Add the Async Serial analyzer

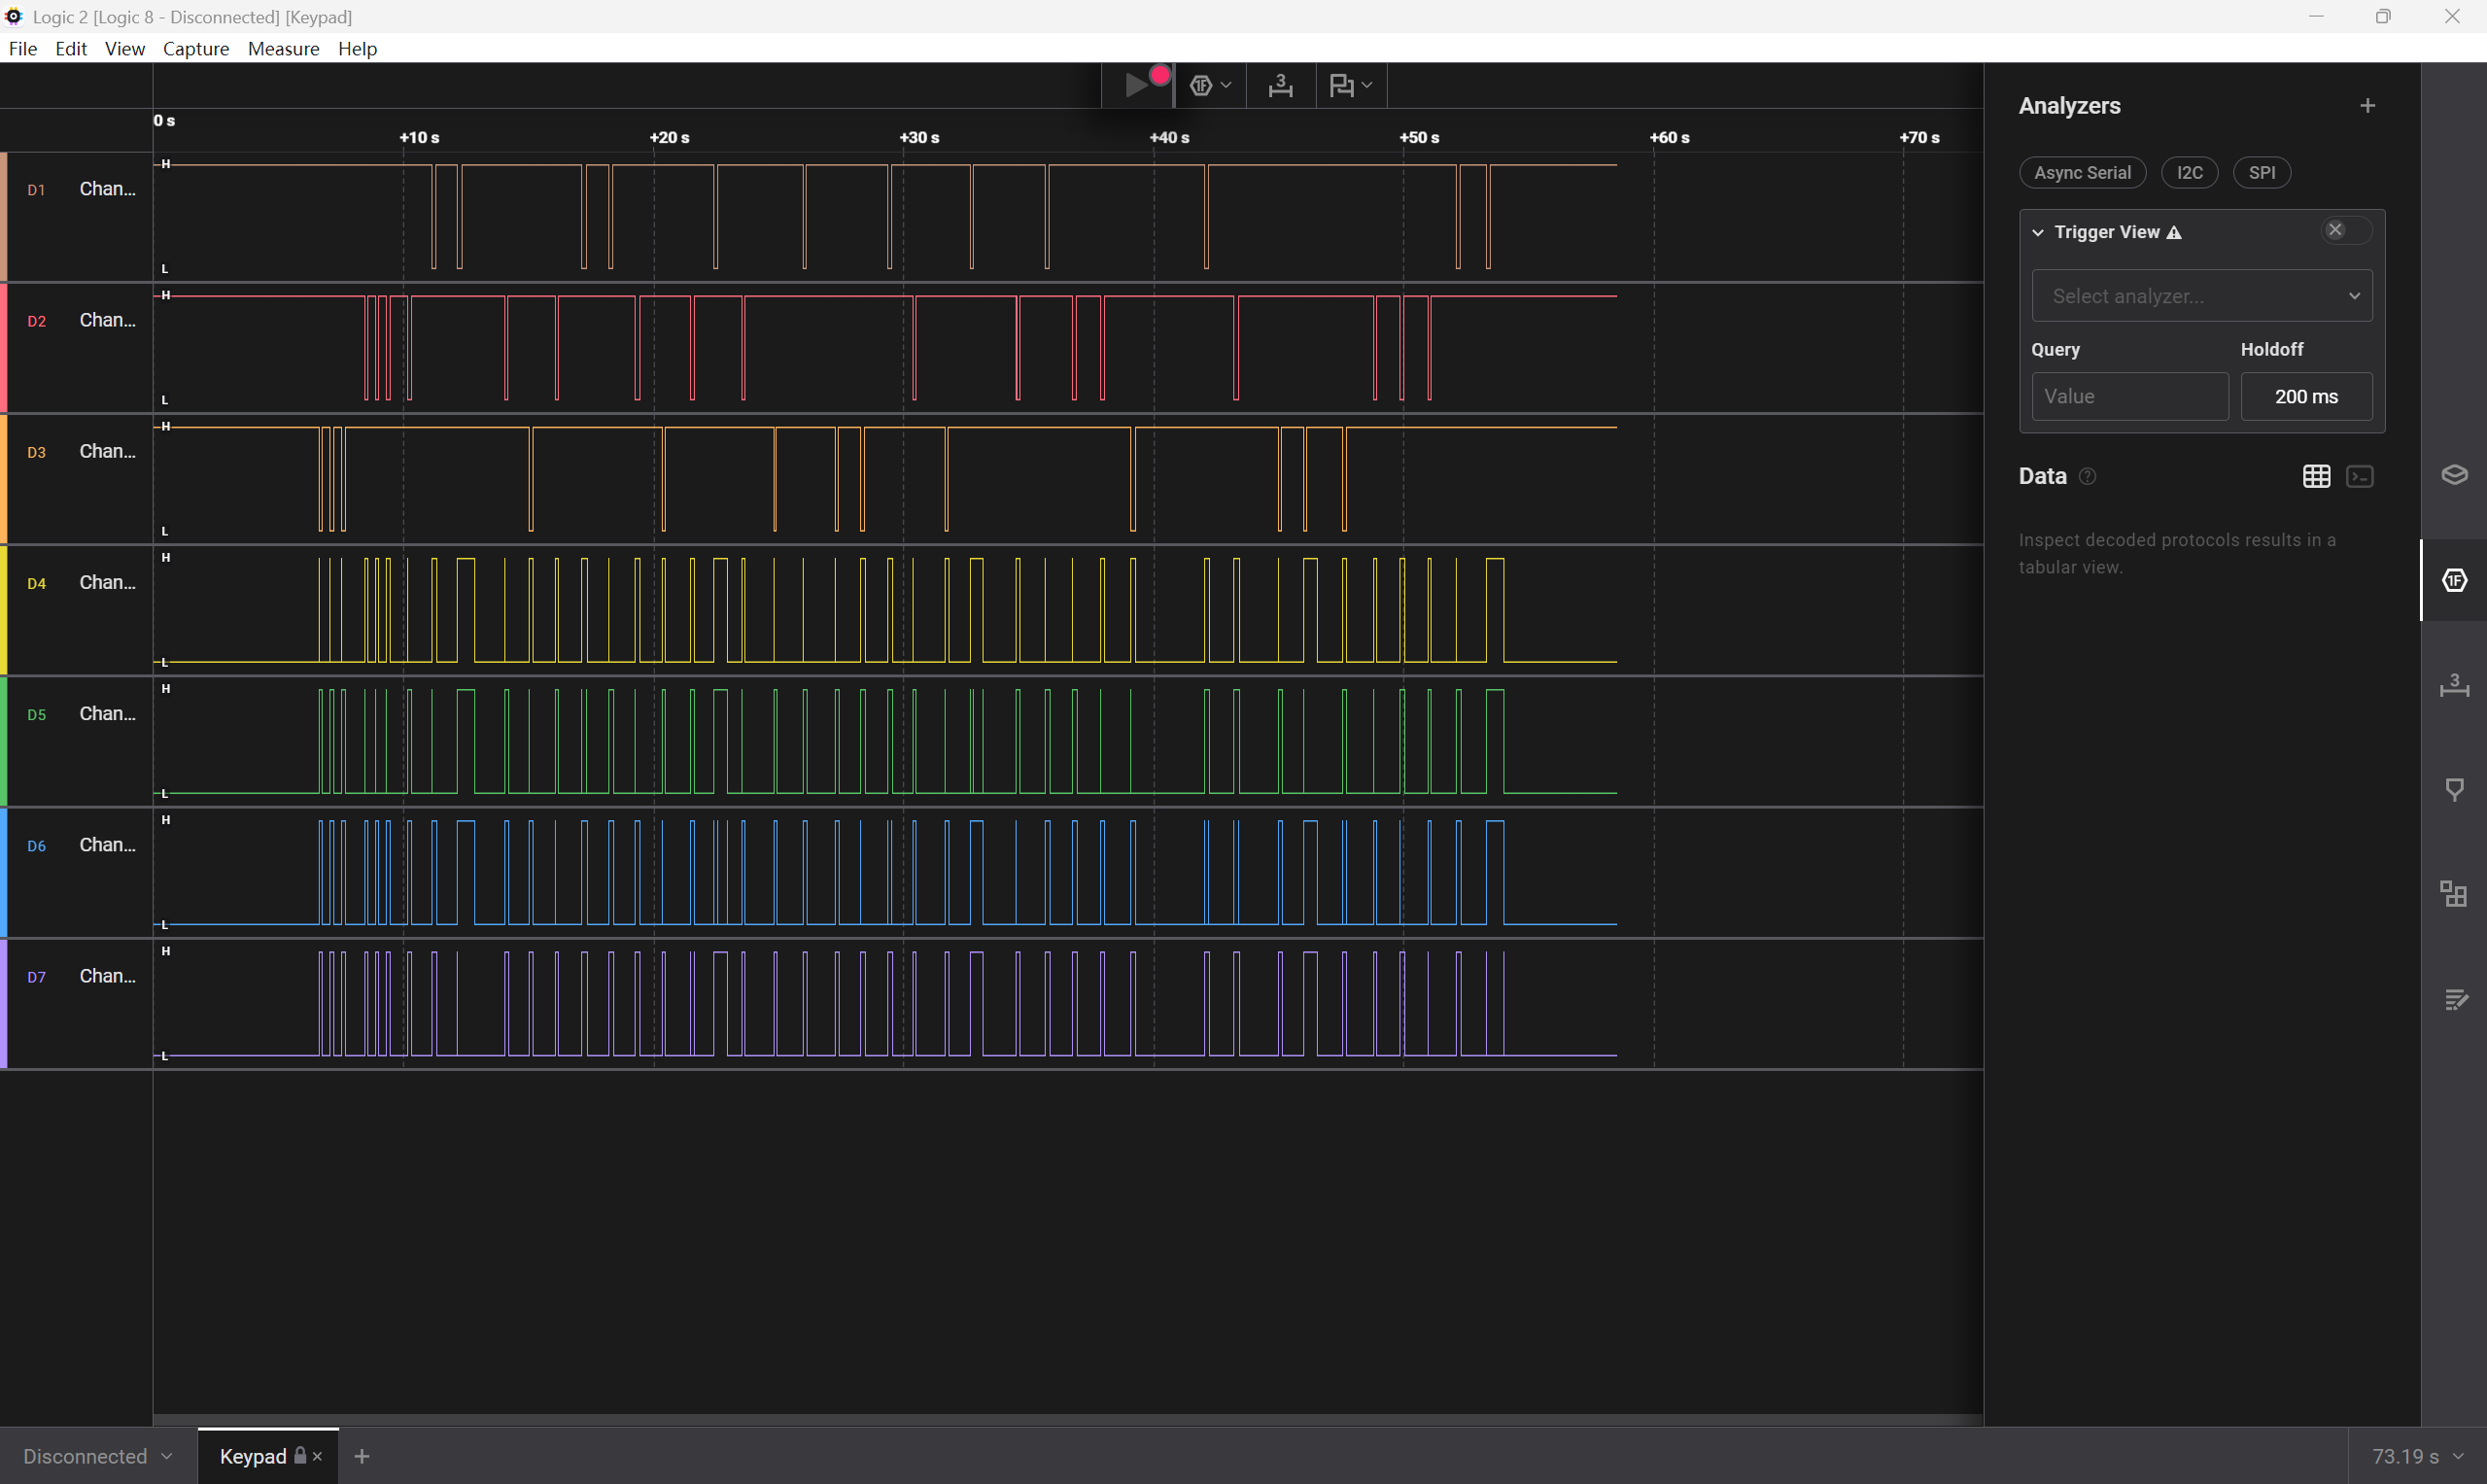pyautogui.click(x=2082, y=173)
